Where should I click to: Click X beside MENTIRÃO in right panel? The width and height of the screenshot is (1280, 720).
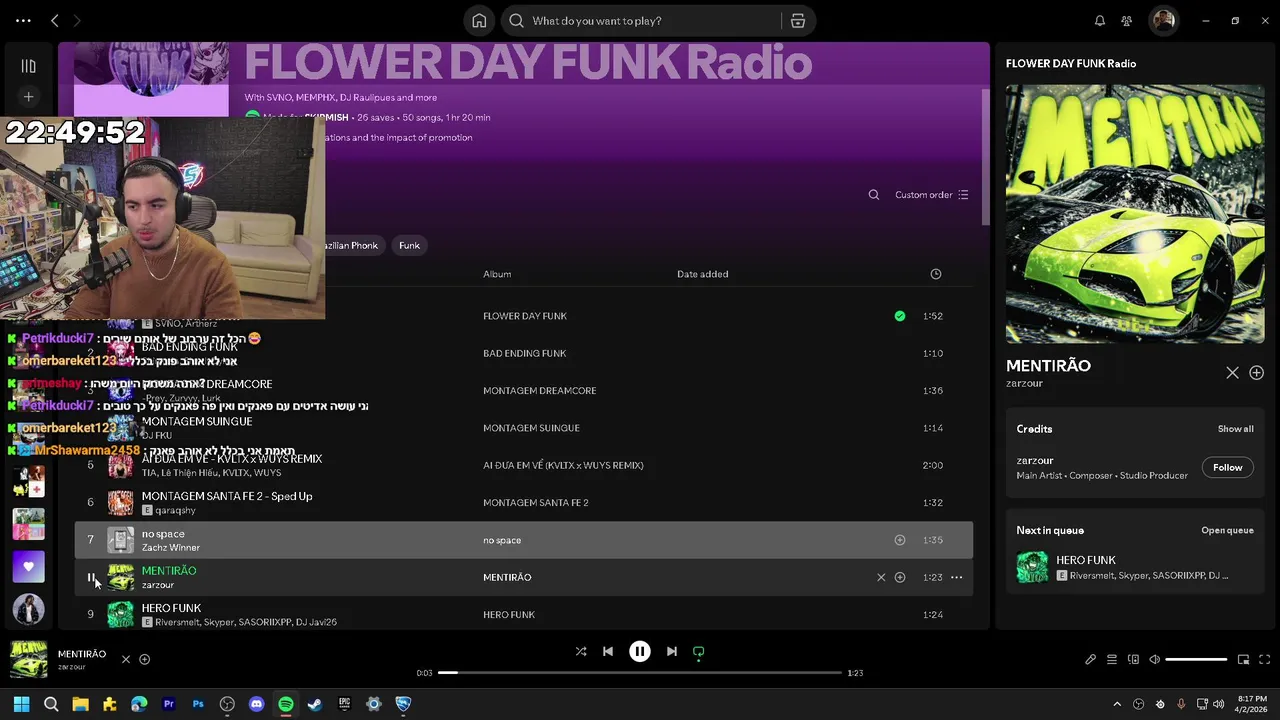click(x=1232, y=373)
